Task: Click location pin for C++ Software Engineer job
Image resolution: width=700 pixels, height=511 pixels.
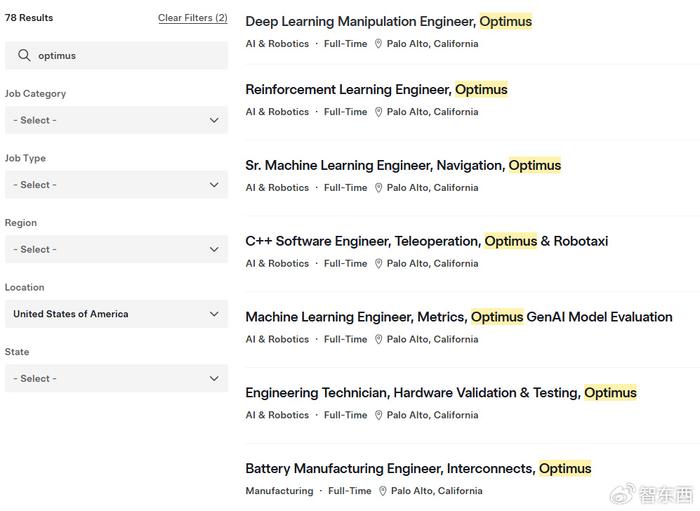Action: pos(378,263)
